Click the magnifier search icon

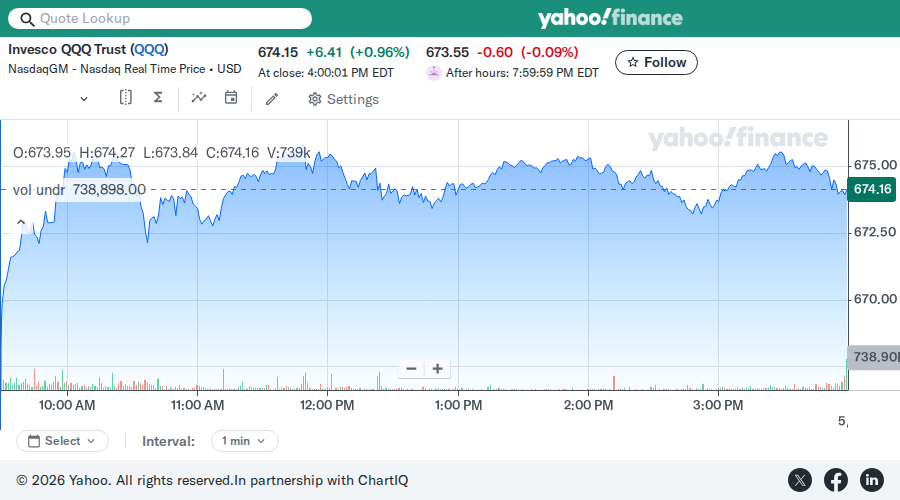pos(27,19)
